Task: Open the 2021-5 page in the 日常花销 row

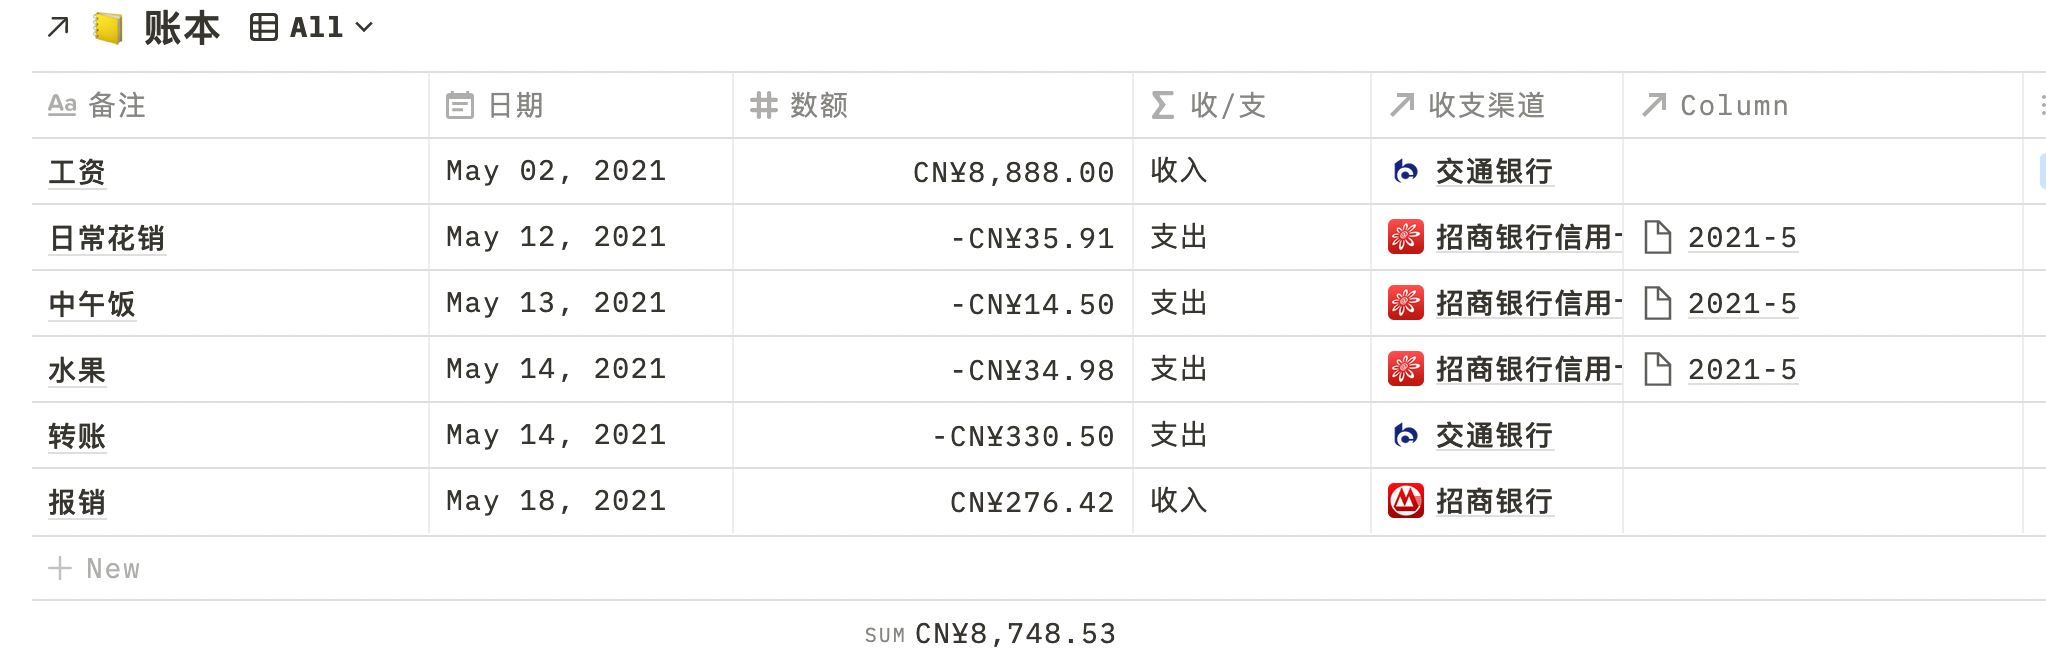Action: [x=1743, y=237]
